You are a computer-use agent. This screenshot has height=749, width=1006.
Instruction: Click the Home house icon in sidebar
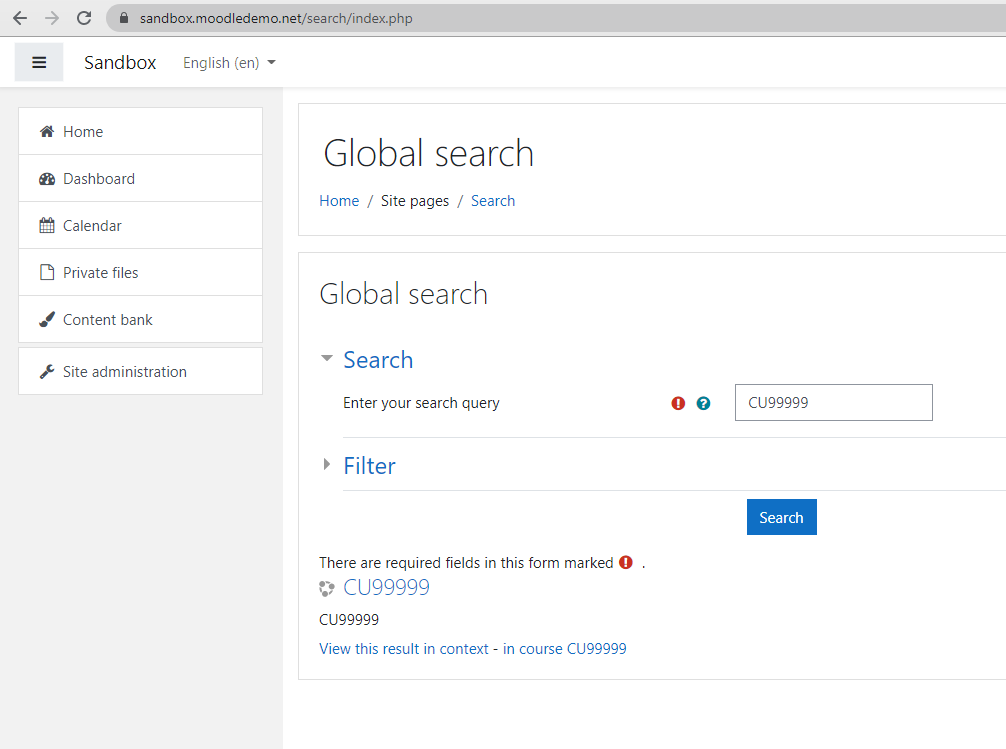(x=47, y=132)
